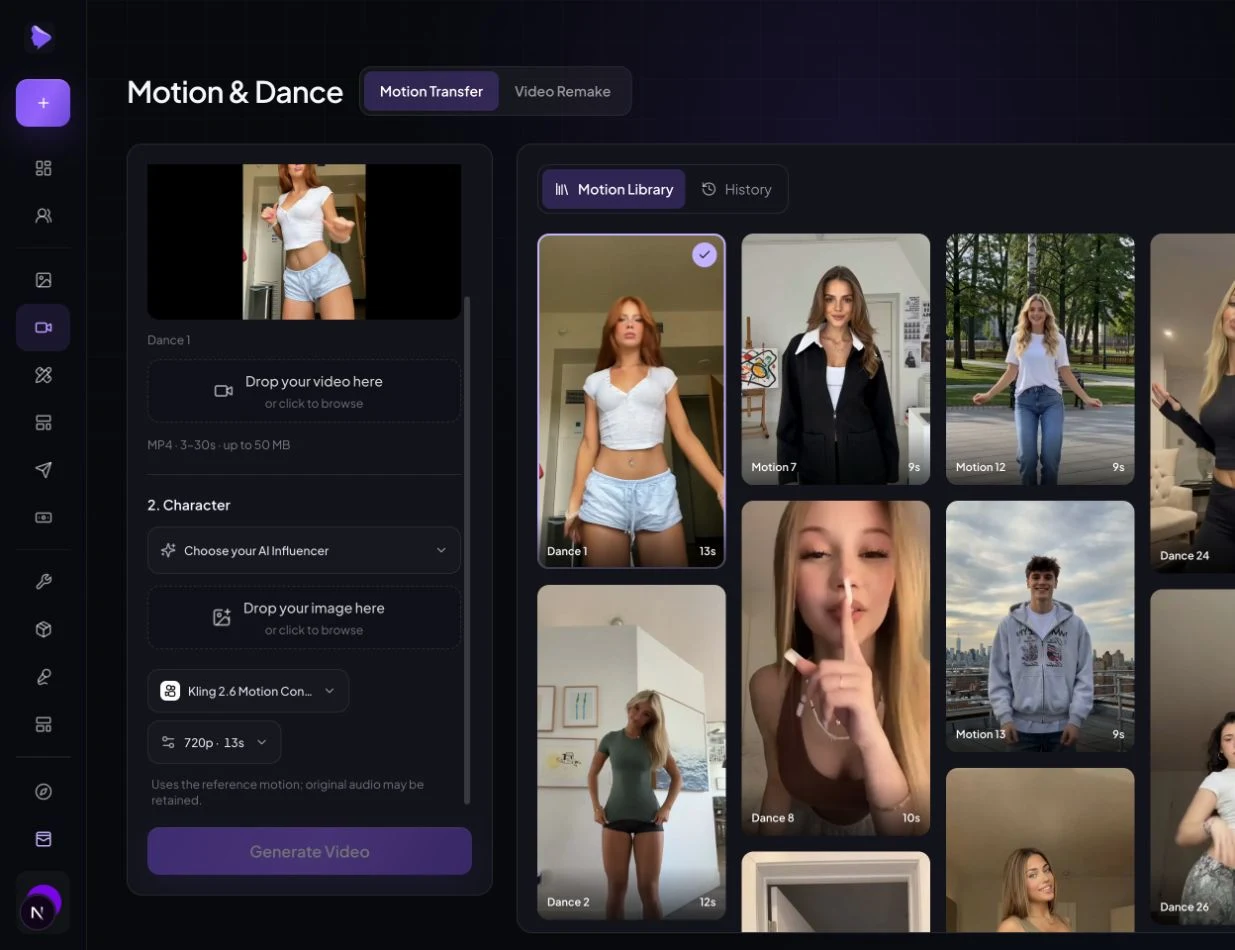Select the Dance 24 thumbnail
Image resolution: width=1235 pixels, height=950 pixels.
pos(1193,403)
